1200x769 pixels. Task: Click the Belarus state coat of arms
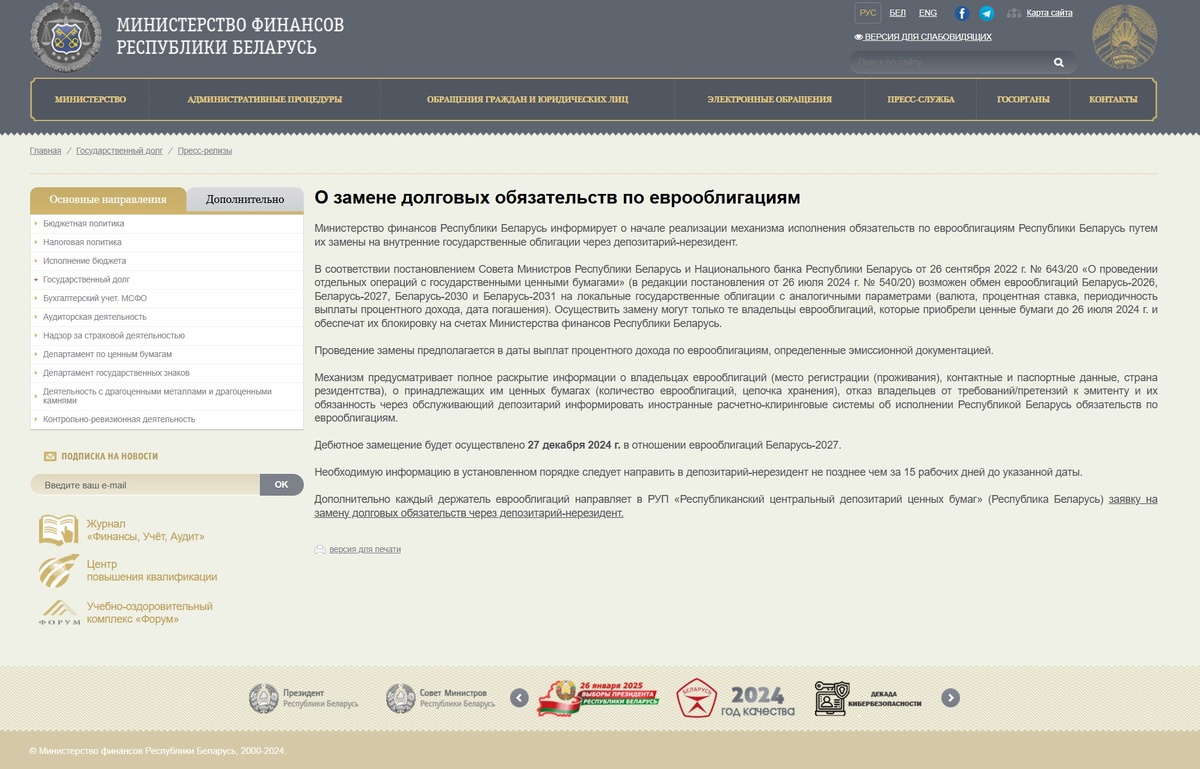tap(1126, 37)
